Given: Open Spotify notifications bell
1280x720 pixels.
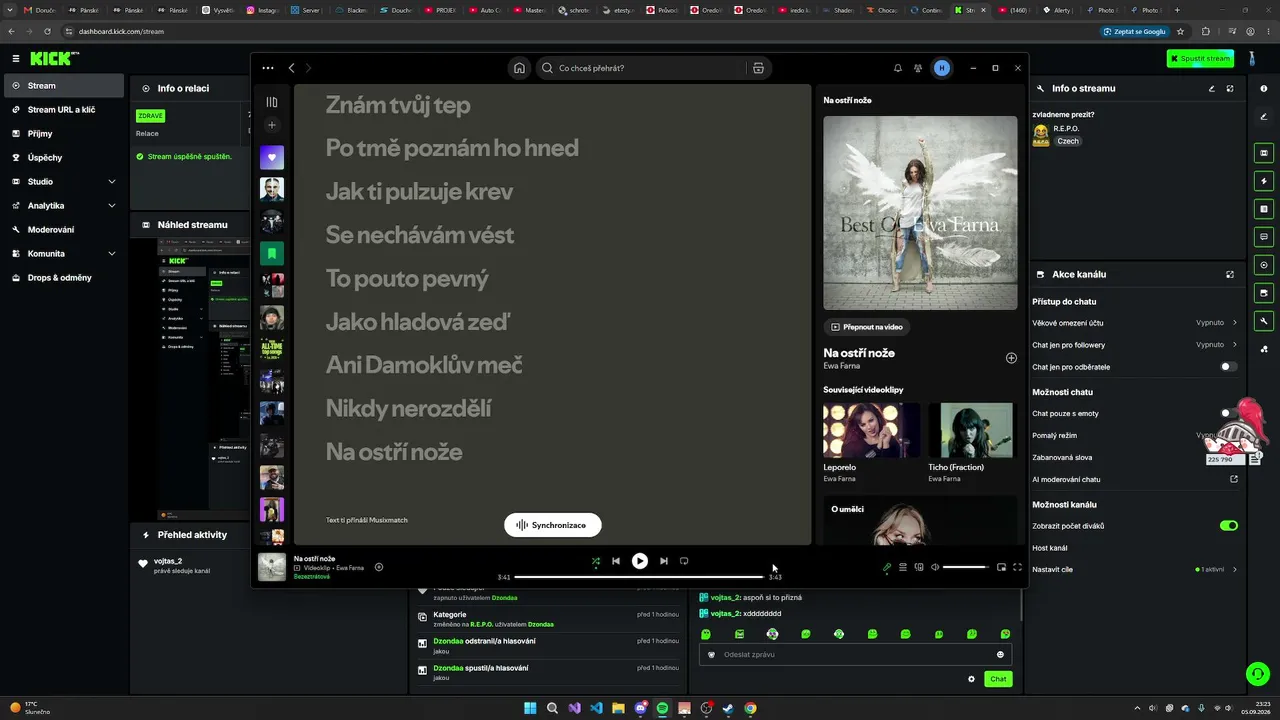Looking at the screenshot, I should [x=897, y=68].
